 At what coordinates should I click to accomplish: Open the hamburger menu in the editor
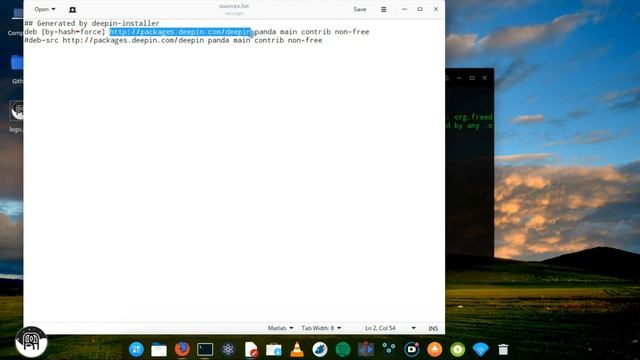pos(384,9)
